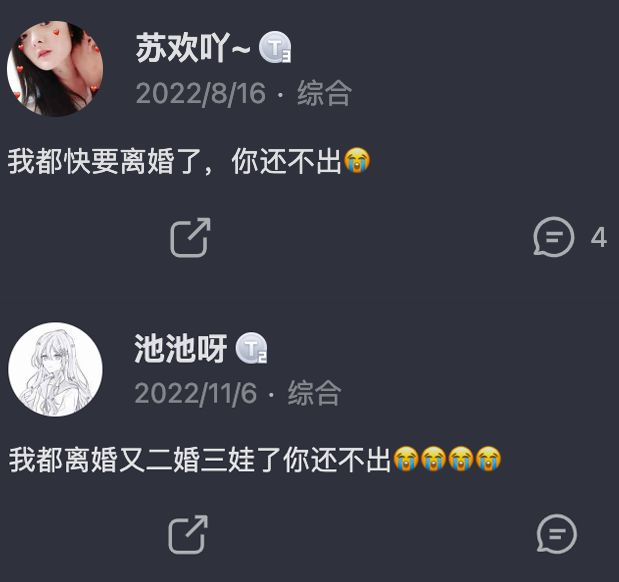Tap the T3 level badge
Viewport: 619px width, 582px height.
275,47
